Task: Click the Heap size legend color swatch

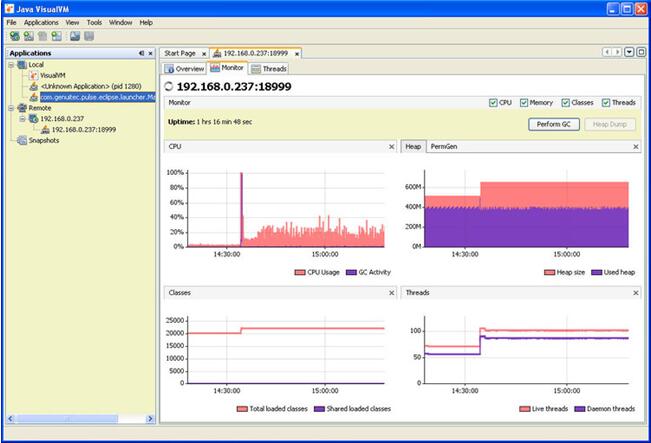Action: tap(548, 271)
